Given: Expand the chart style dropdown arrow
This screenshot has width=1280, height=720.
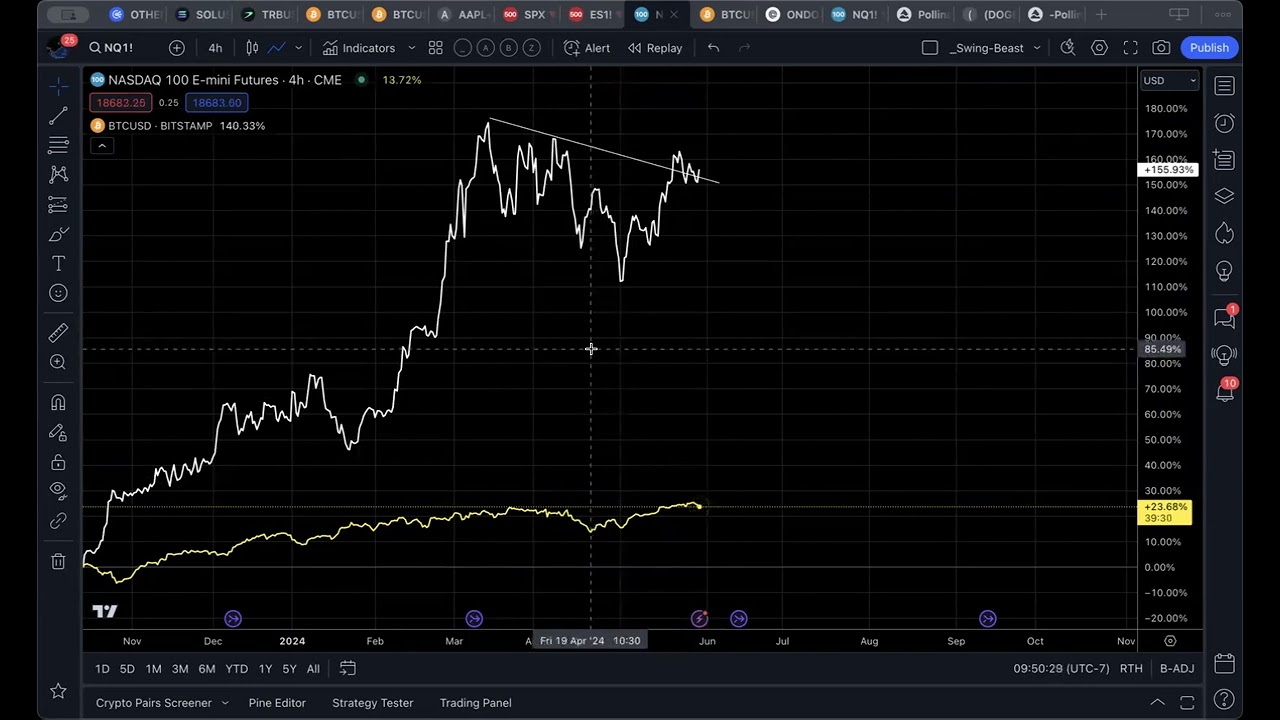Looking at the screenshot, I should click(x=298, y=48).
